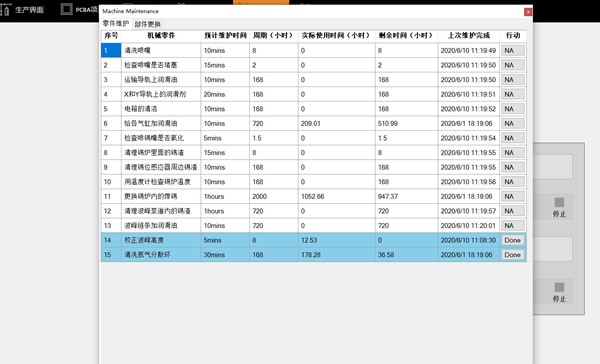Select the 用温度计检查锡炉温度 cell
This screenshot has width=600, height=364.
pyautogui.click(x=161, y=182)
